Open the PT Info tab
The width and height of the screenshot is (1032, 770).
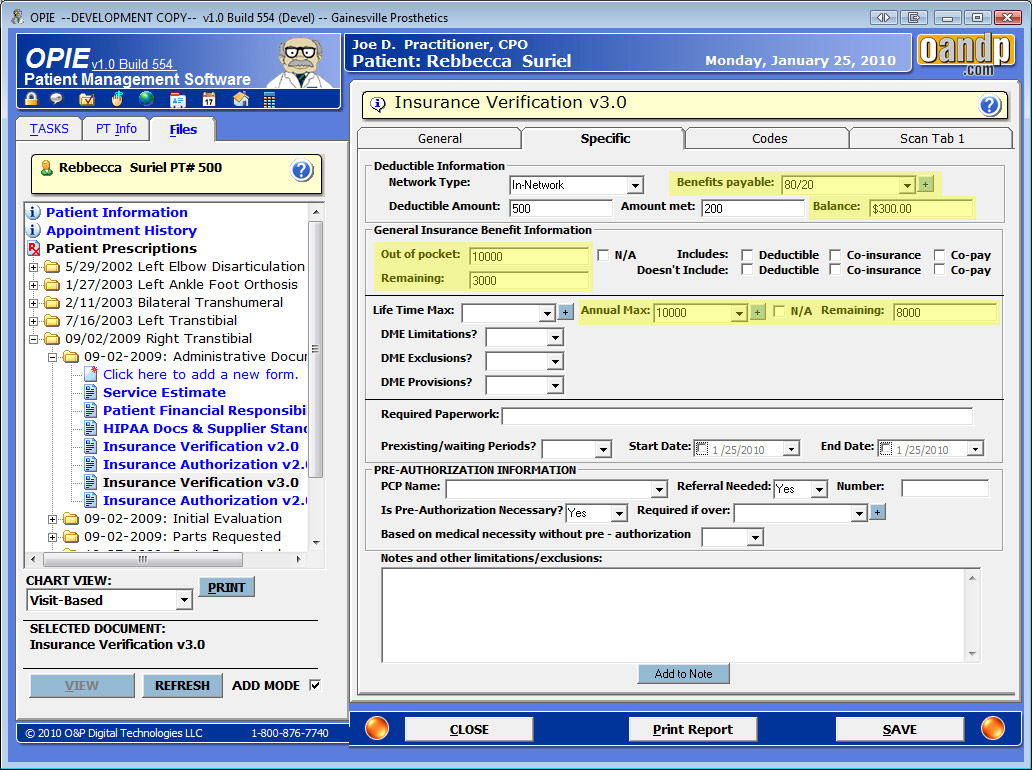click(x=116, y=128)
